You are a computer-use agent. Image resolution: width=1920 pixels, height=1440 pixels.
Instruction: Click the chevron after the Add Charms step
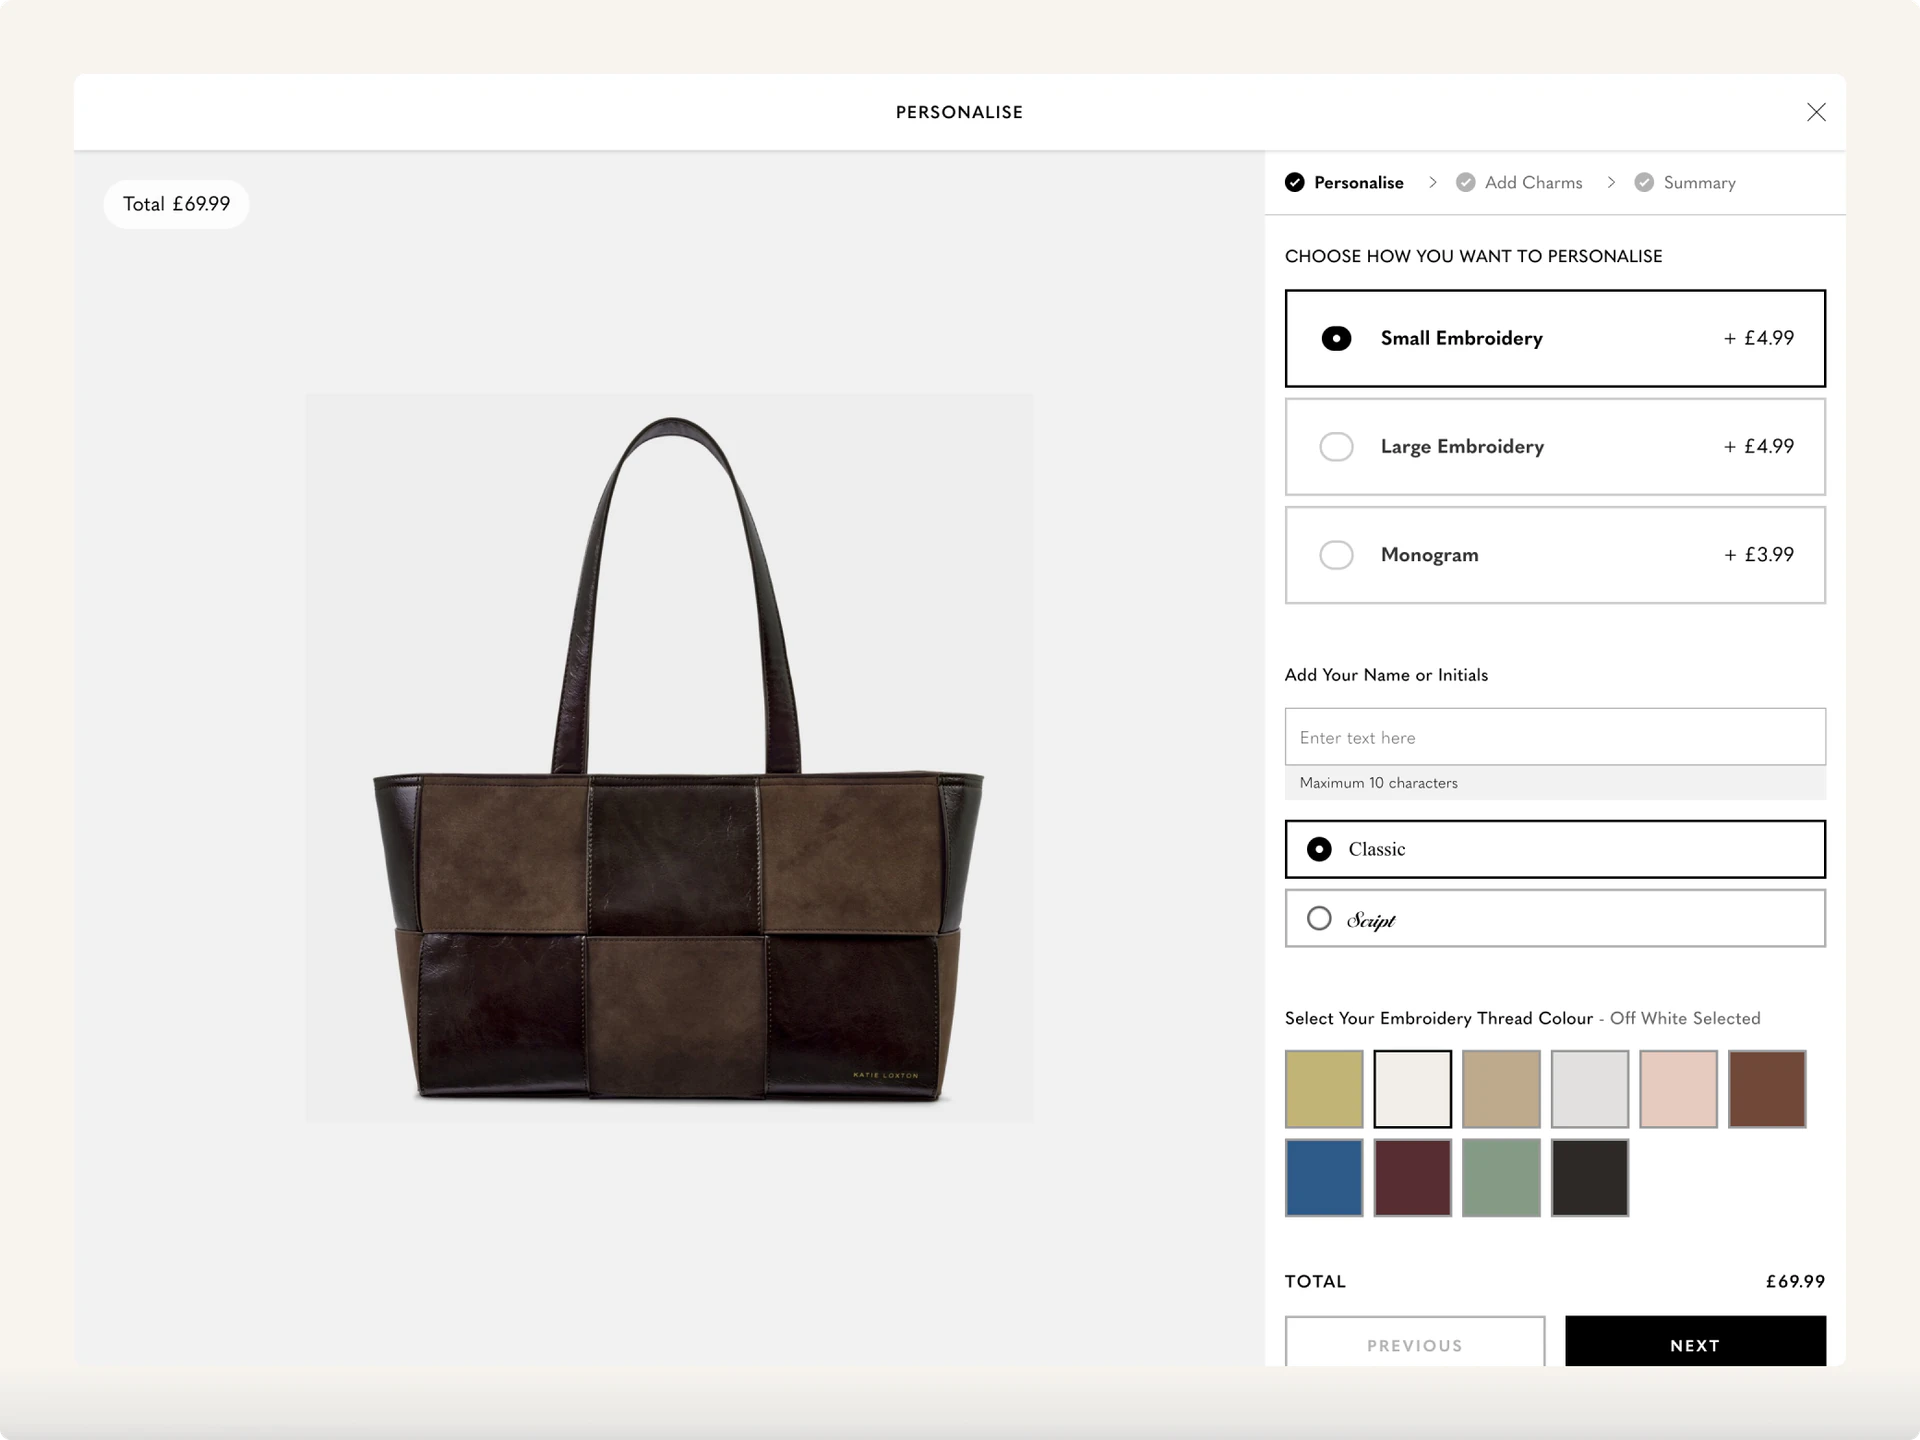[x=1611, y=182]
